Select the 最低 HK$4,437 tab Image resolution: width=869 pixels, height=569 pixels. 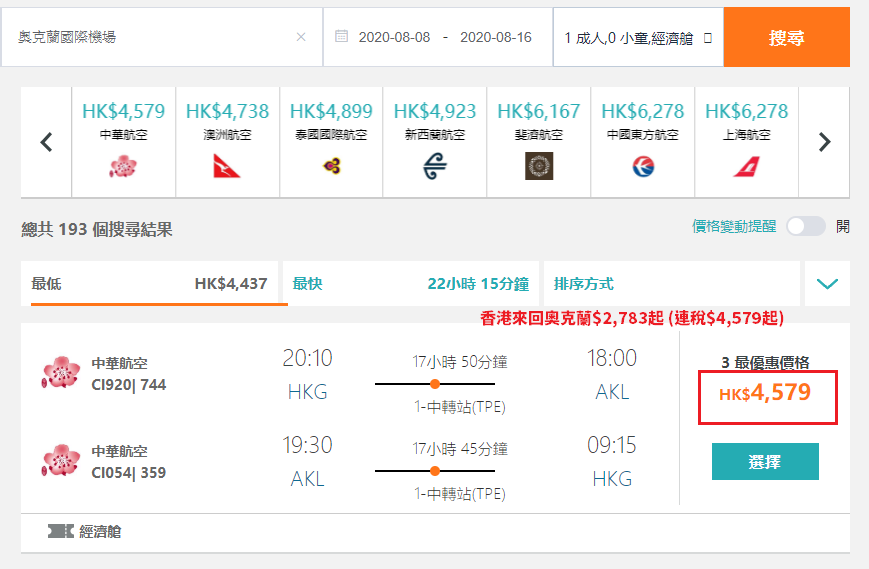pos(150,284)
